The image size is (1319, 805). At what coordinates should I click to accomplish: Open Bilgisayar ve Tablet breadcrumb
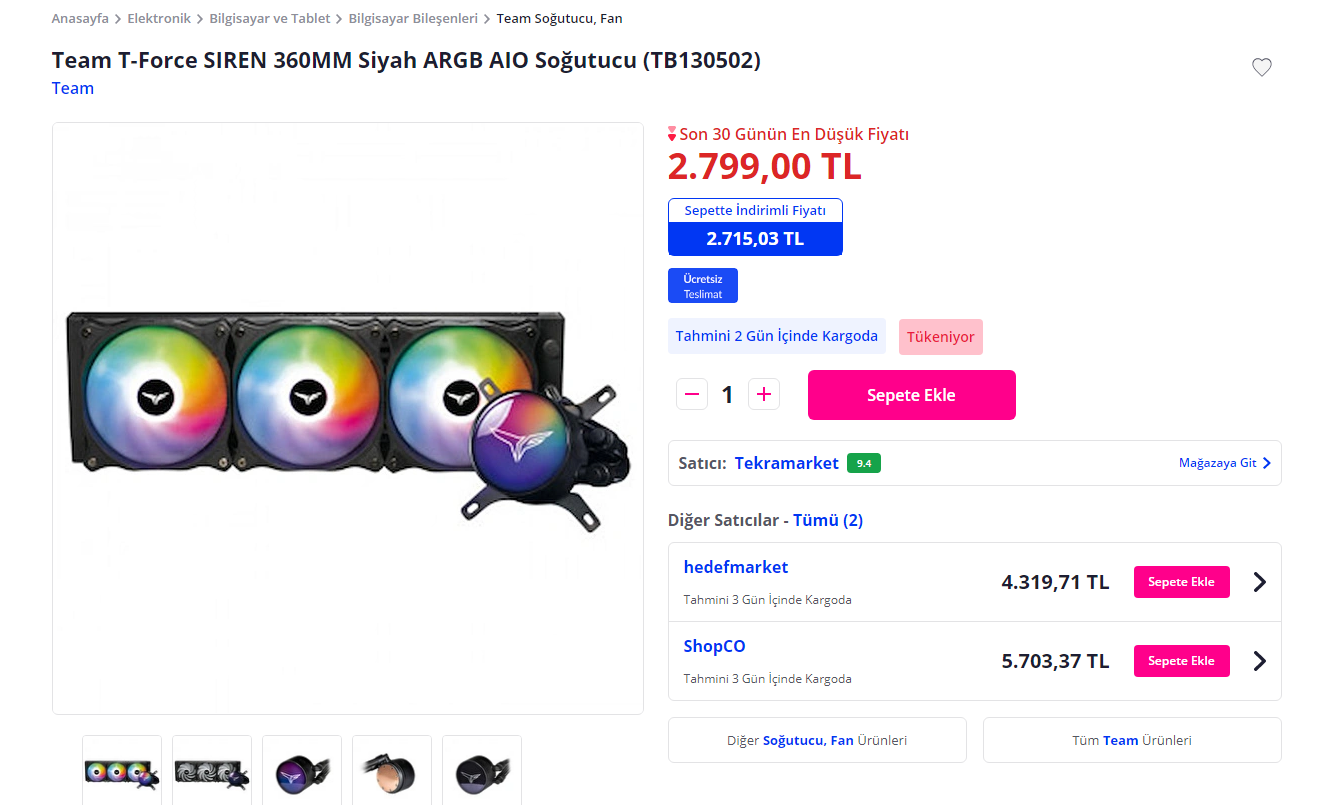(x=269, y=19)
